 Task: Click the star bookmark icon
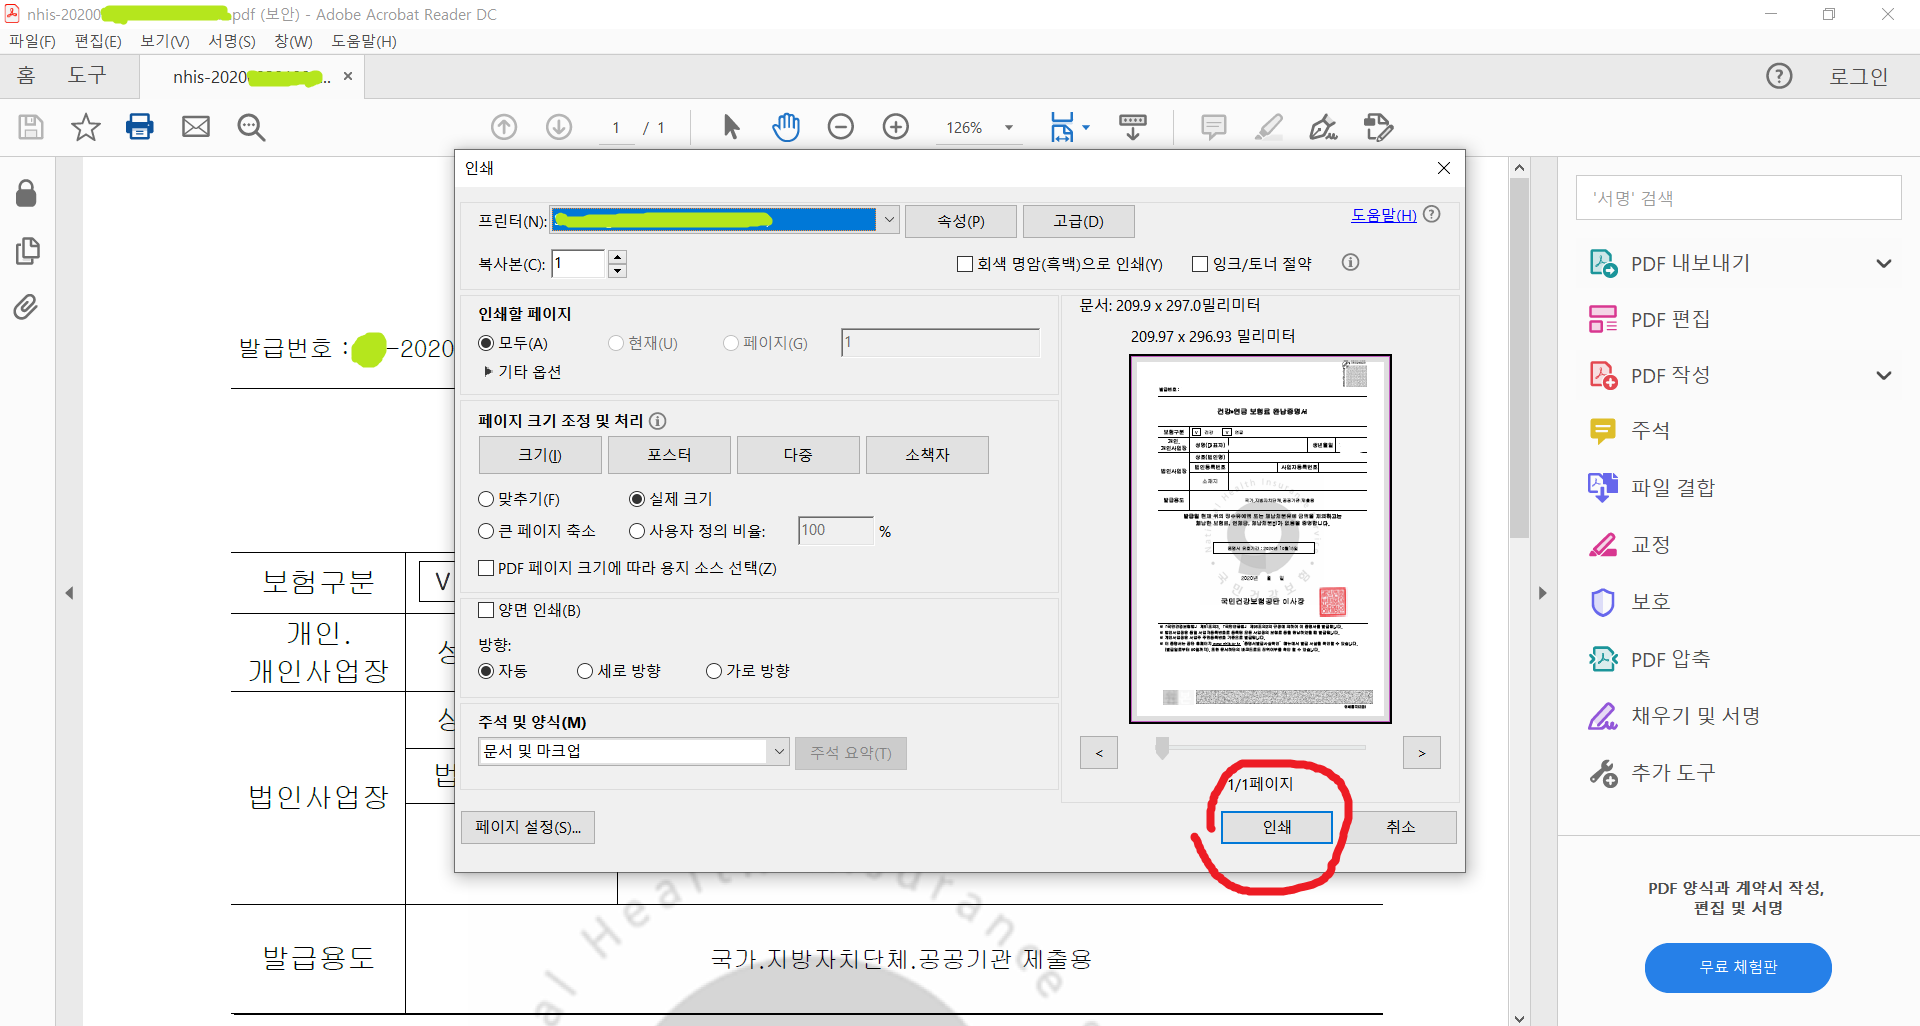click(x=86, y=127)
